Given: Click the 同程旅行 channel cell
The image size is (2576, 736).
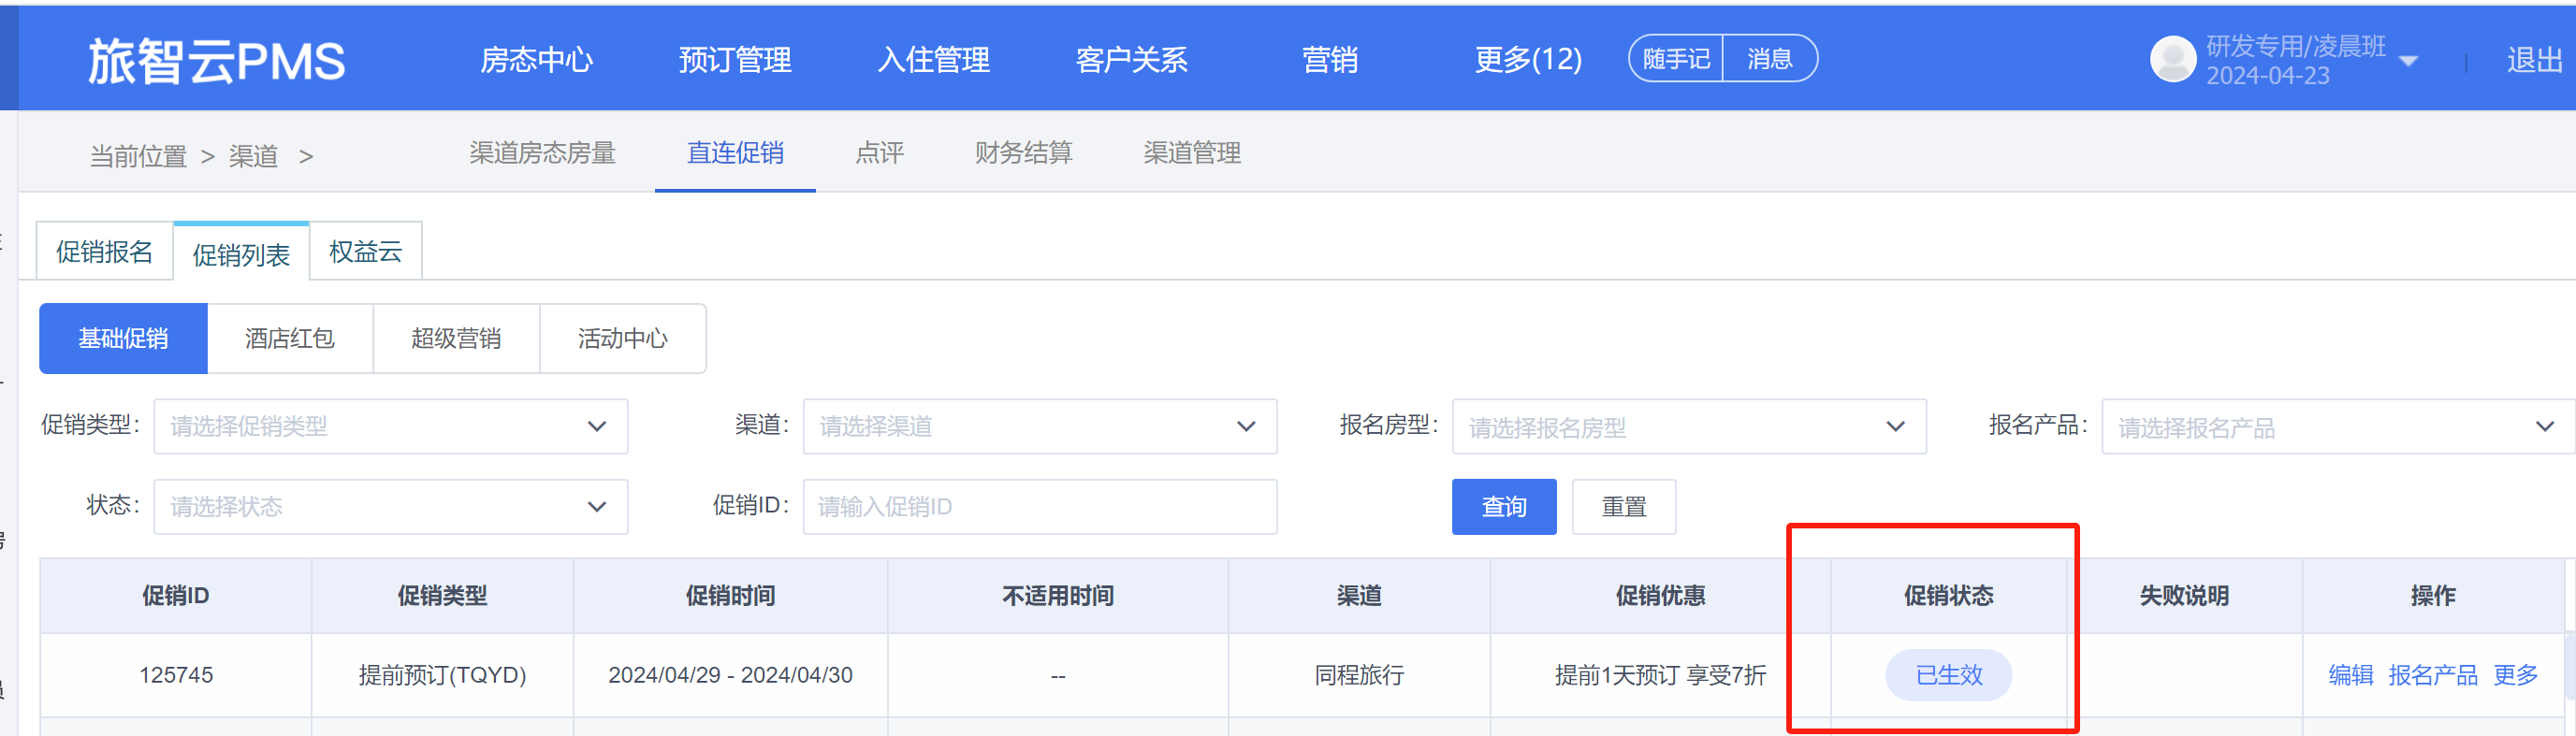Looking at the screenshot, I should point(1359,675).
